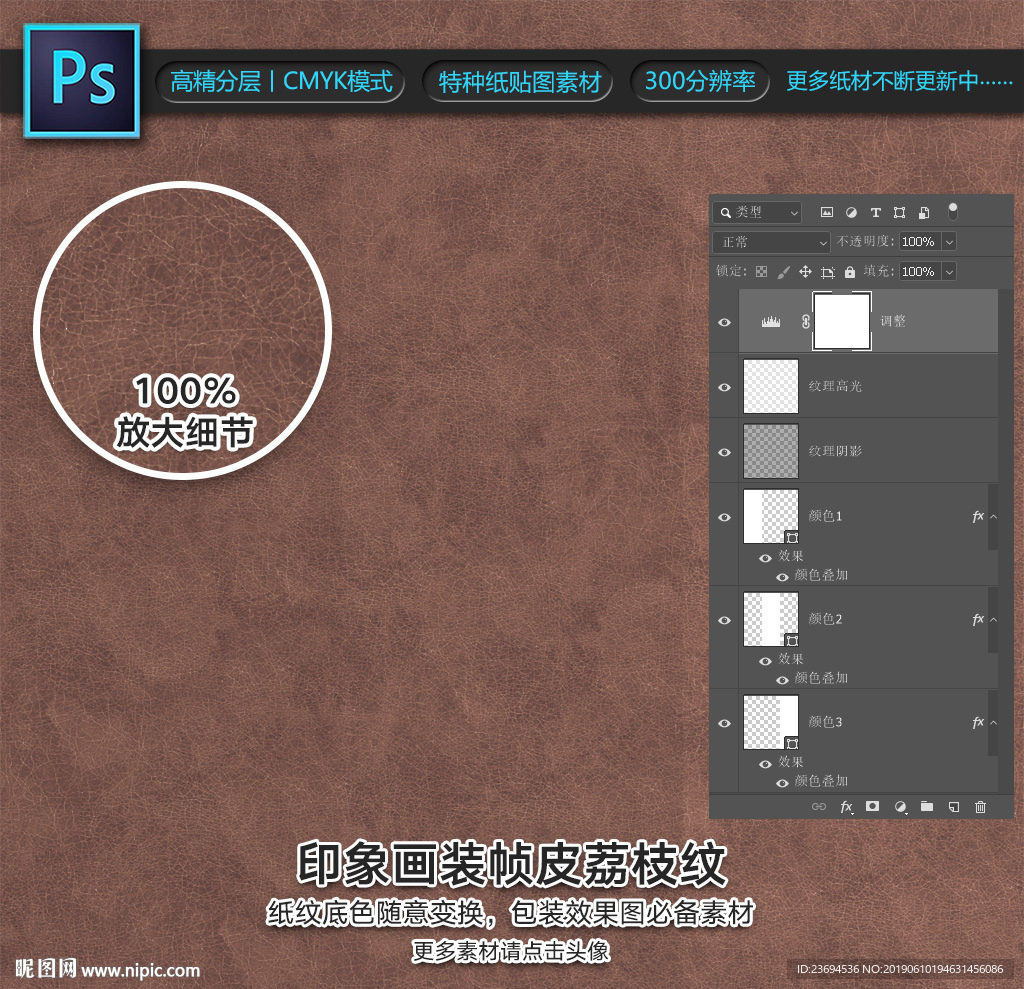This screenshot has width=1024, height=989.
Task: Click lock transparent pixels icon
Action: [761, 272]
